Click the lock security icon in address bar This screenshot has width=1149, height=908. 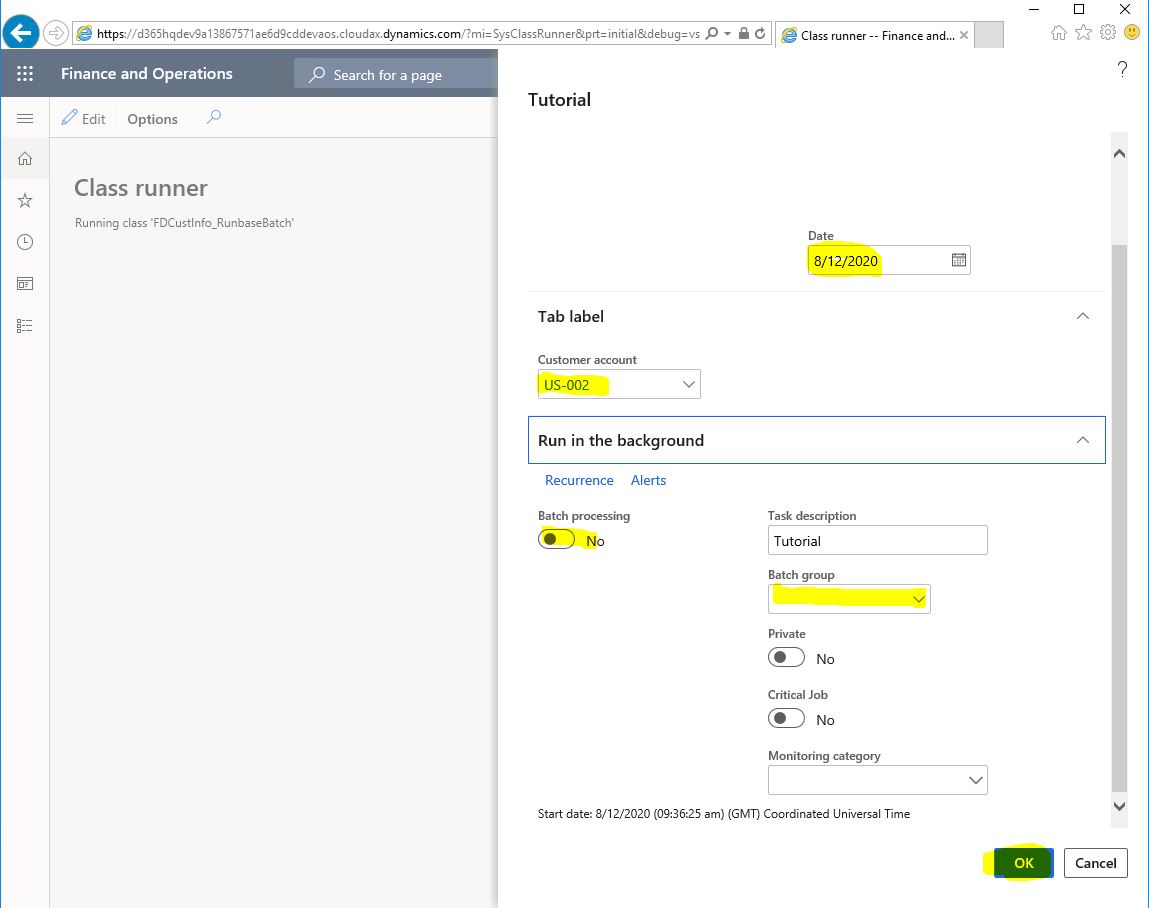tap(744, 34)
